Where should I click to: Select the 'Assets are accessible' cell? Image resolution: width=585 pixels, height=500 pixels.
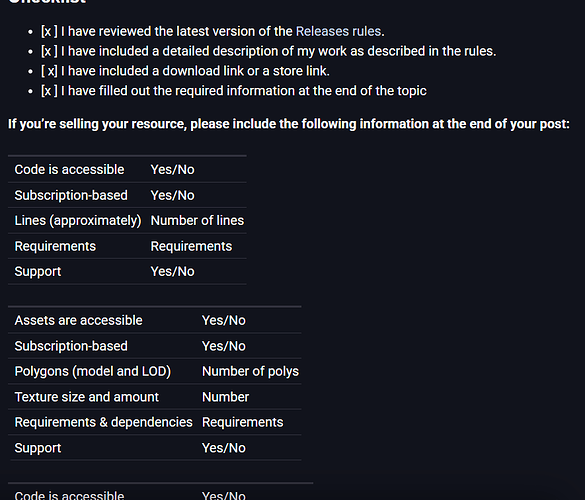[78, 320]
